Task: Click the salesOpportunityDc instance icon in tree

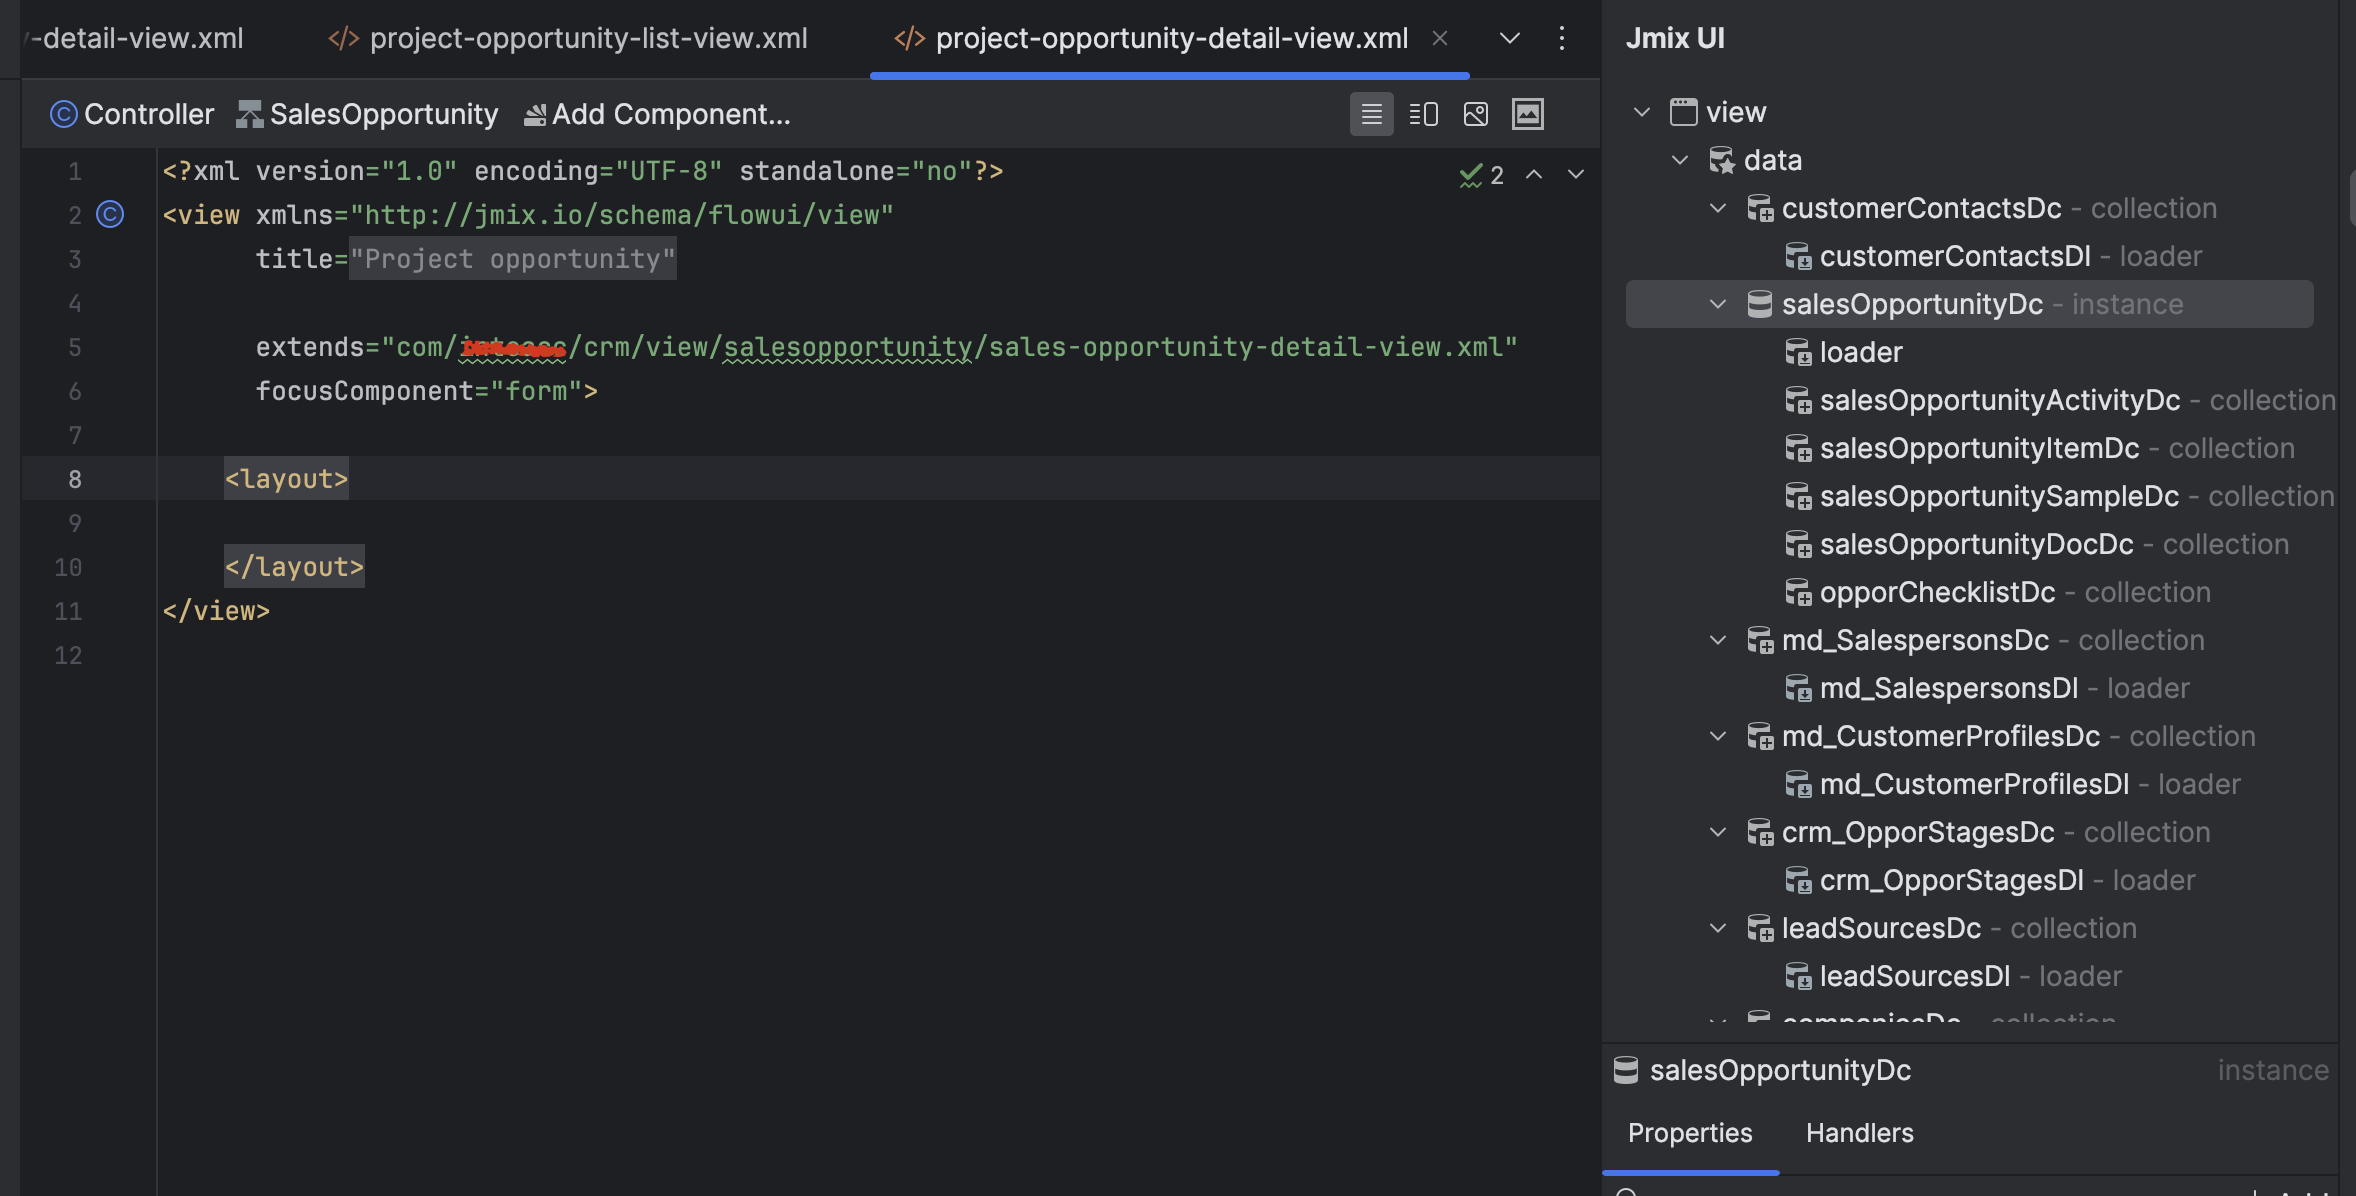Action: 1760,304
